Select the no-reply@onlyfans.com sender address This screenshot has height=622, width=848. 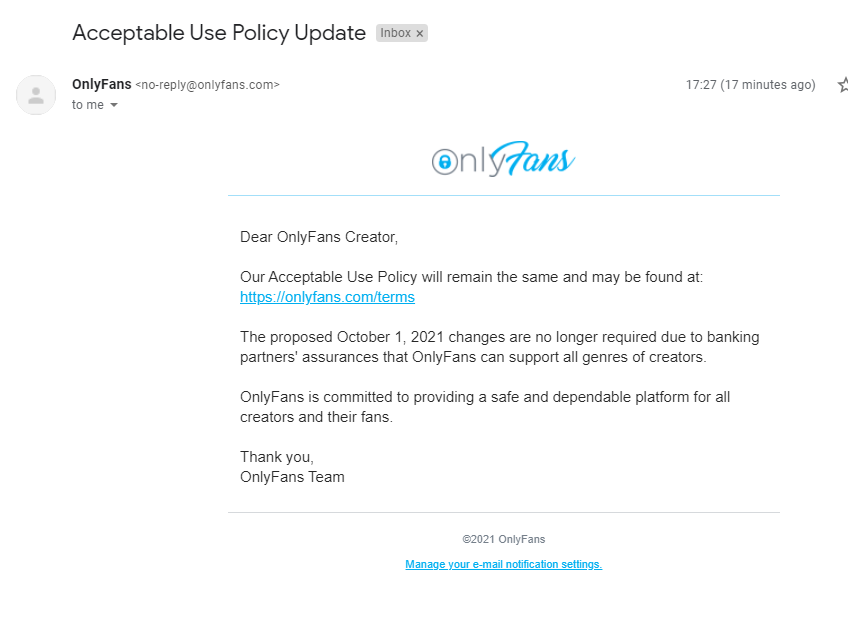coord(207,85)
